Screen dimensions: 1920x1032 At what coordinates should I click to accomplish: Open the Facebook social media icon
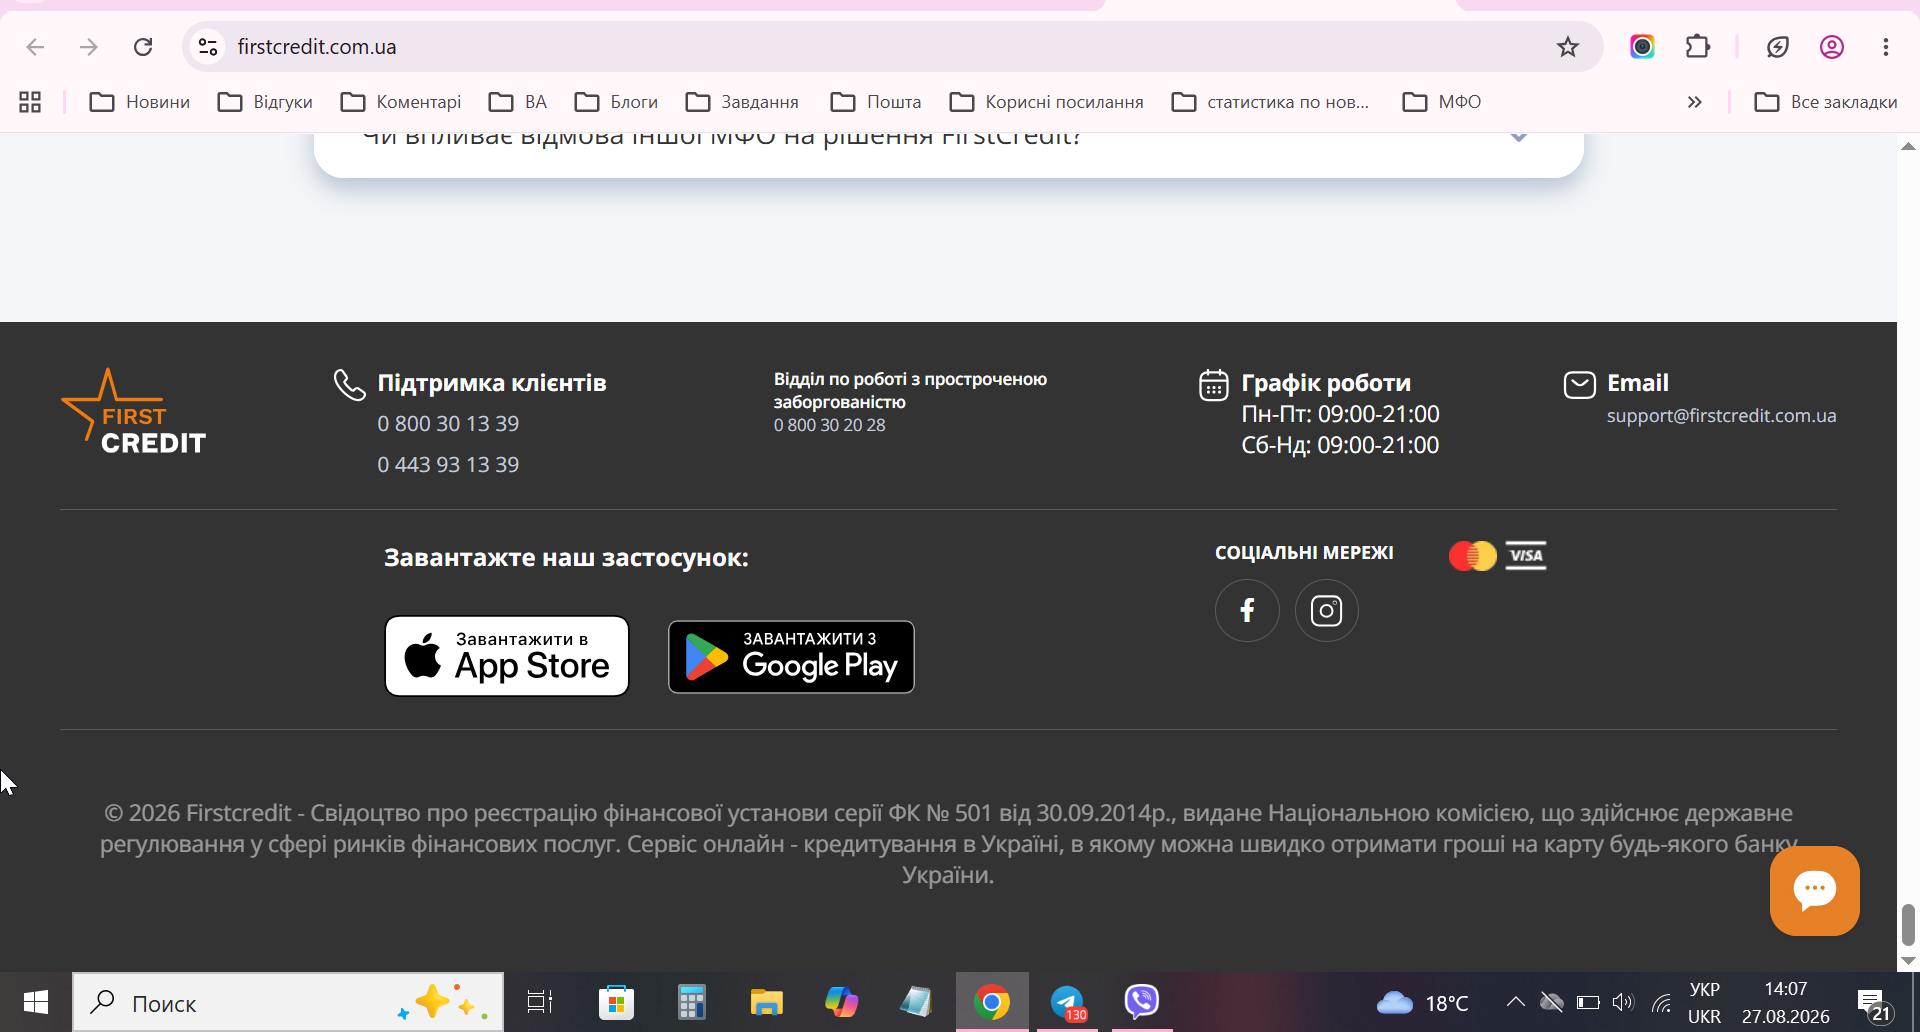(x=1247, y=610)
